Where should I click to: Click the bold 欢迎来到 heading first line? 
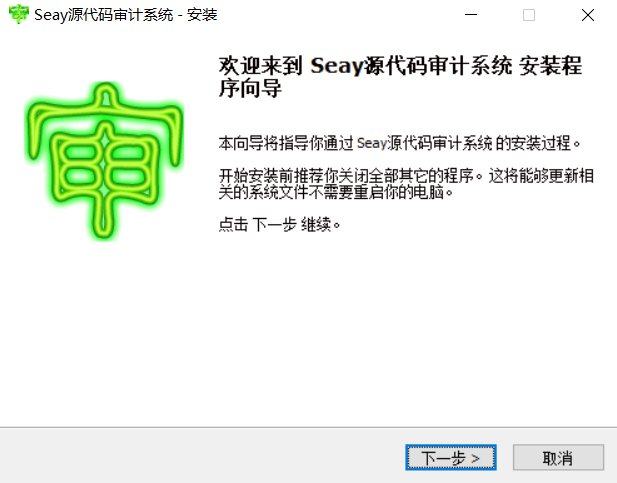400,65
